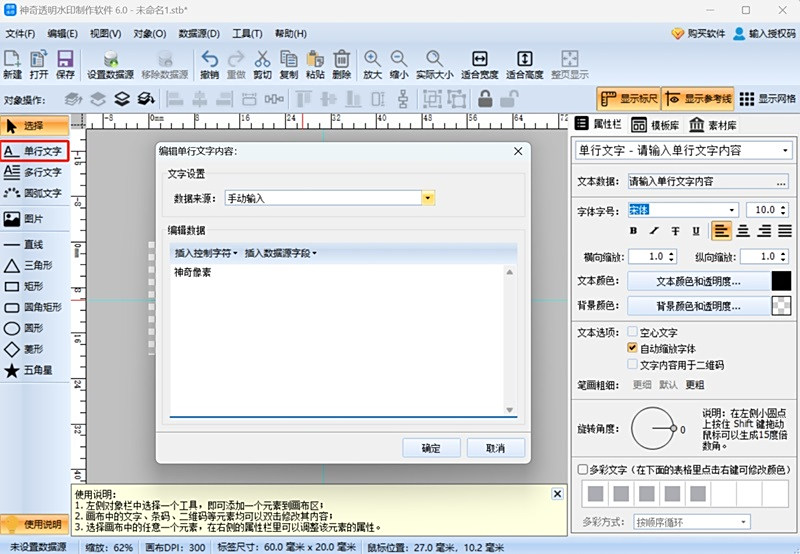The height and width of the screenshot is (554, 800).
Task: Click 背景颜色和透明度 button
Action: pos(698,306)
